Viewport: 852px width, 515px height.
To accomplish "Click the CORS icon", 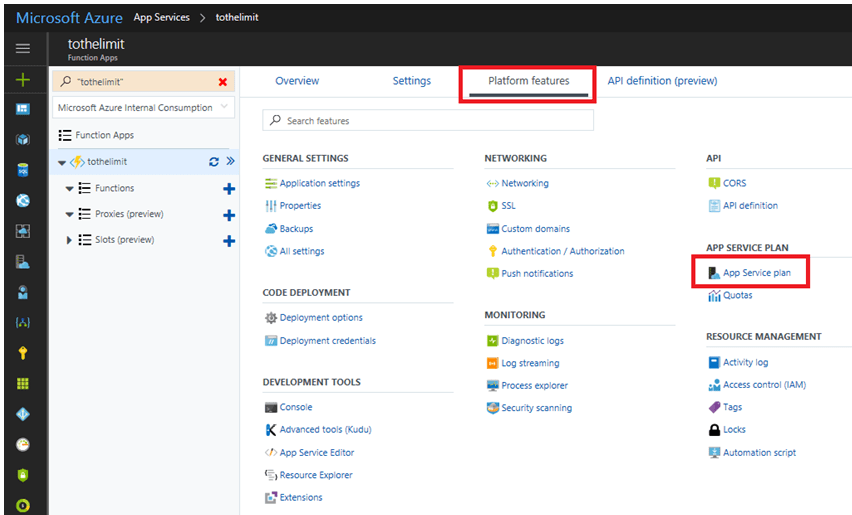I will [x=714, y=183].
